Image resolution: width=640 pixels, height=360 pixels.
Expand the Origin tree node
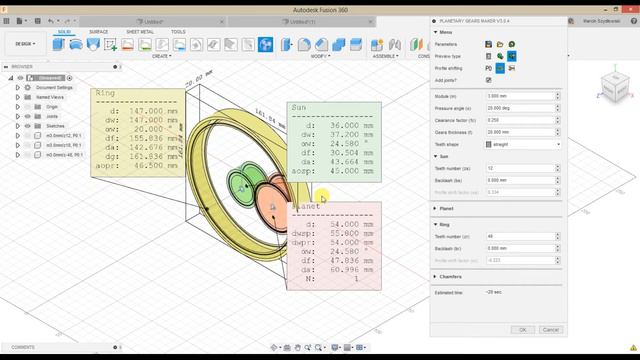[18, 107]
